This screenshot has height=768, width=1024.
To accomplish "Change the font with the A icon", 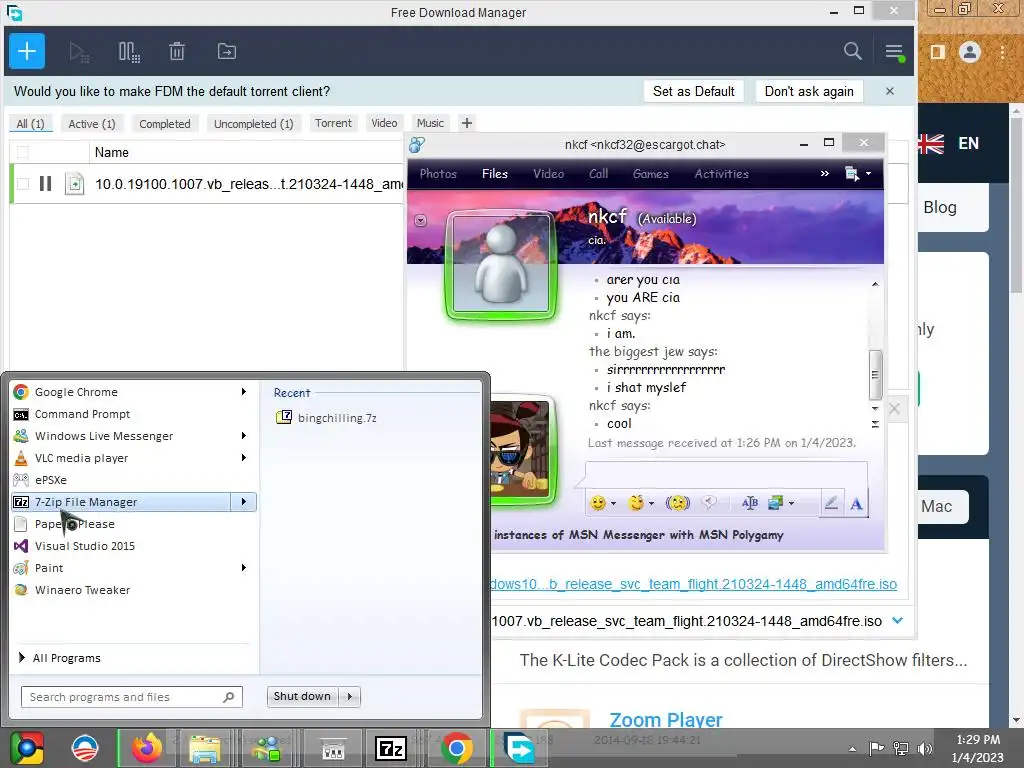I will (x=856, y=504).
